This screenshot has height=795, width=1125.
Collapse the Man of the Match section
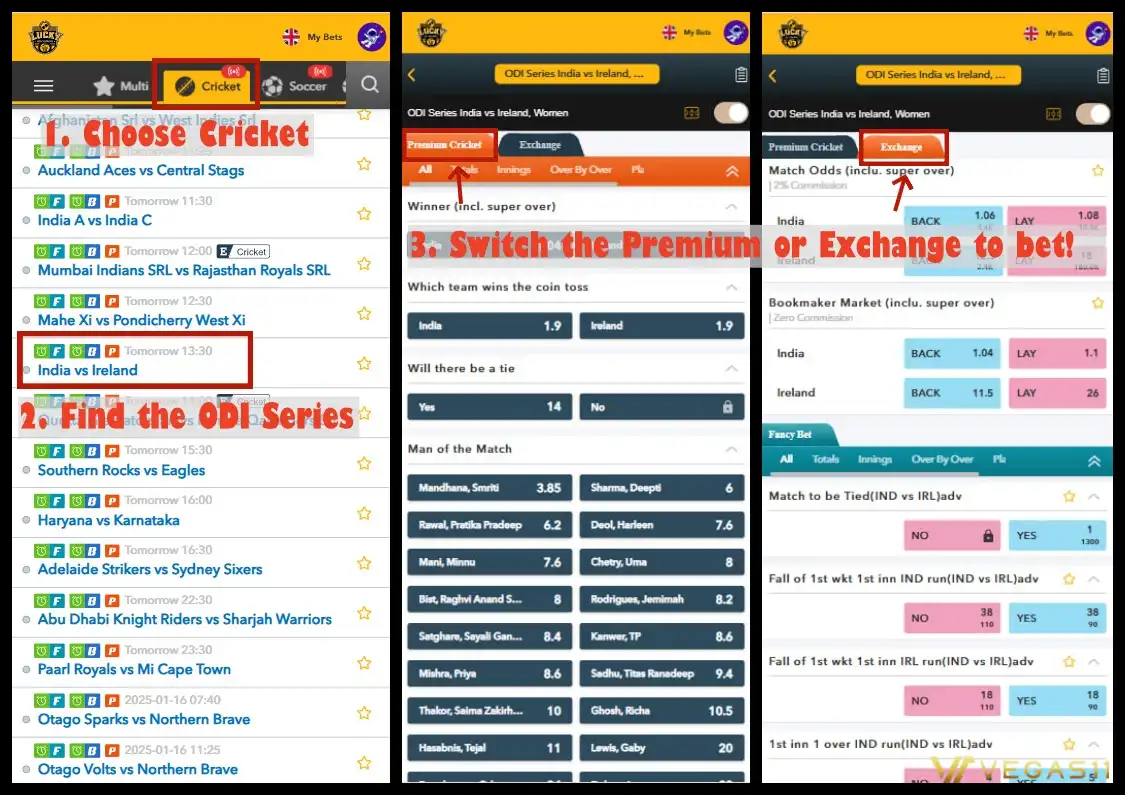[x=731, y=449]
